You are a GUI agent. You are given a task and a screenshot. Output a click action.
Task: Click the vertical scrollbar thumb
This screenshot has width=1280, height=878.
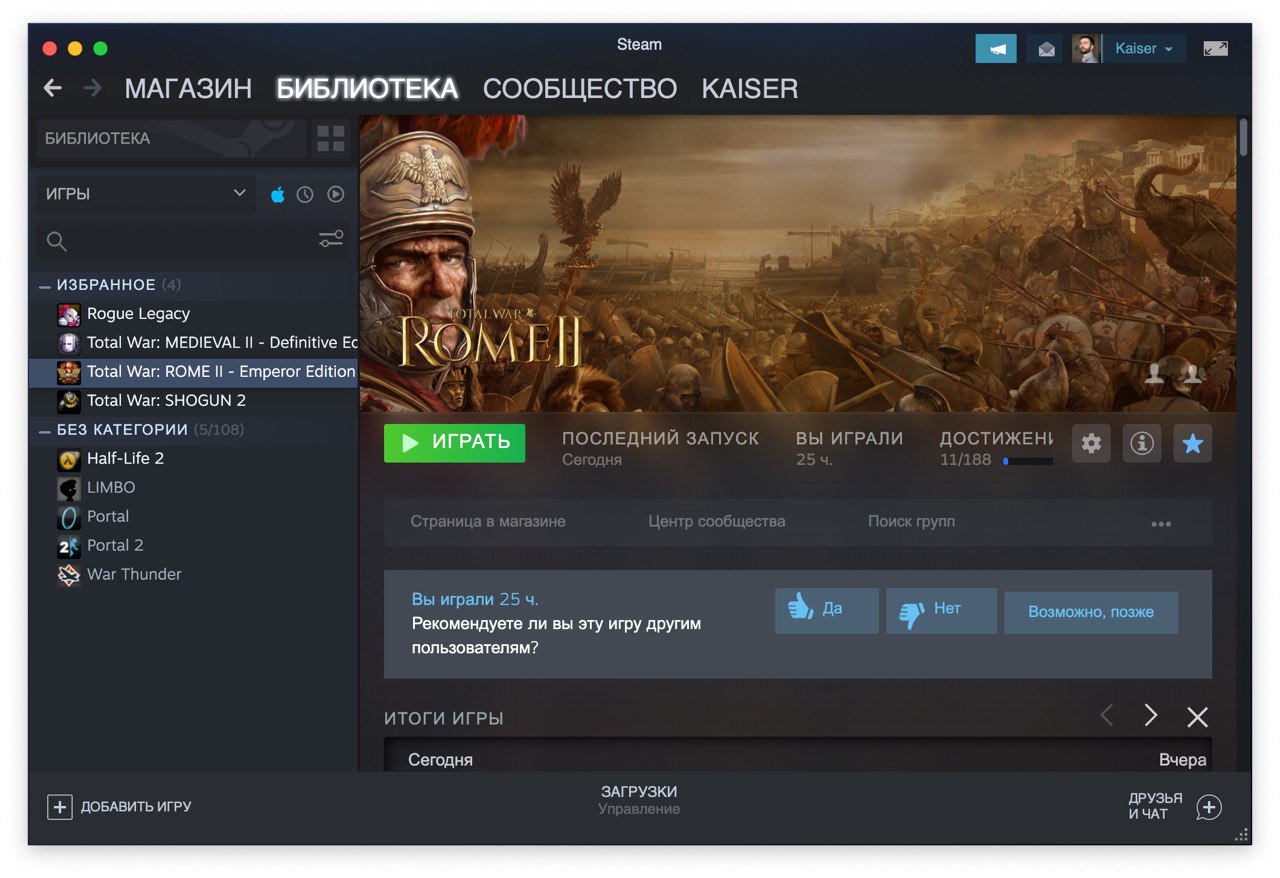1243,137
